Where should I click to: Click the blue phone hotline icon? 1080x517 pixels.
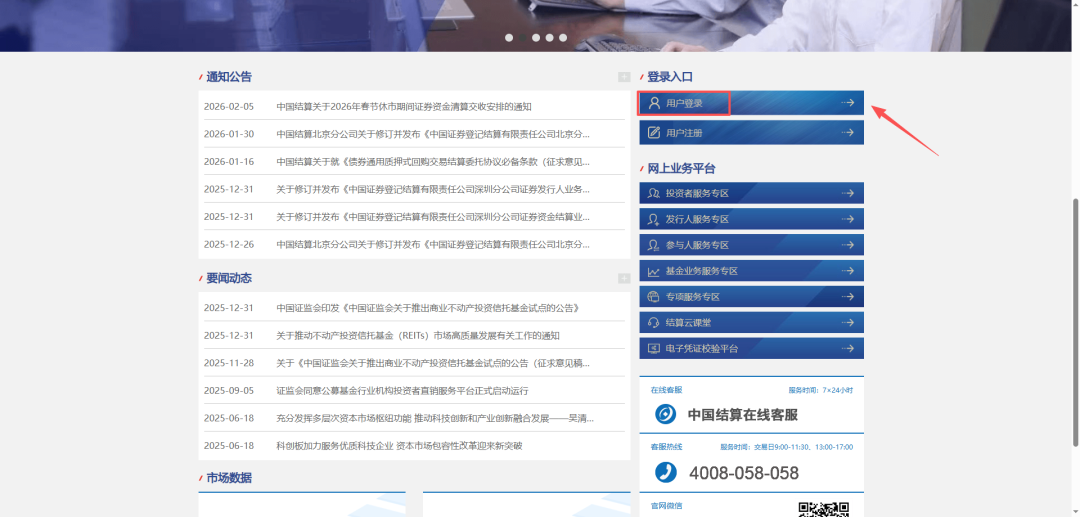point(665,472)
